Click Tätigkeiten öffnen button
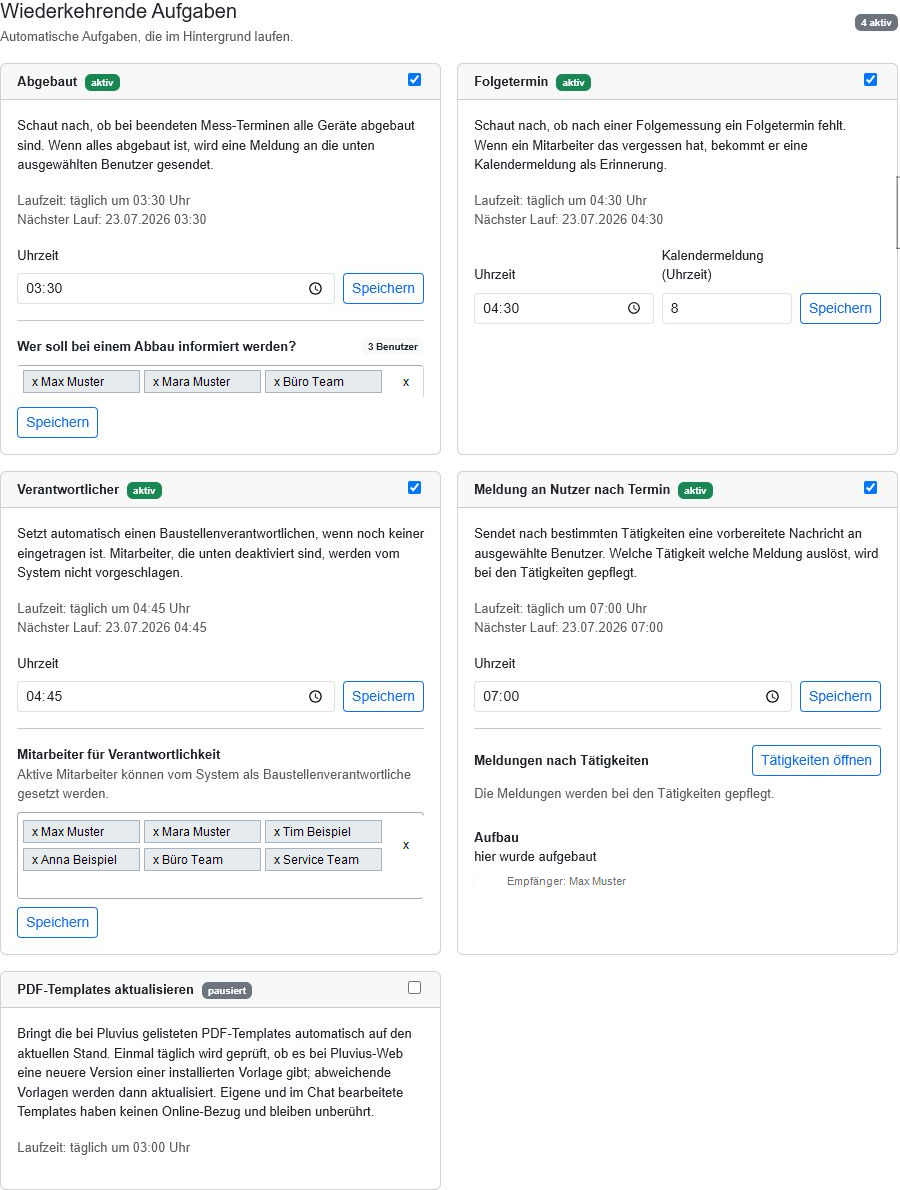 tap(816, 760)
